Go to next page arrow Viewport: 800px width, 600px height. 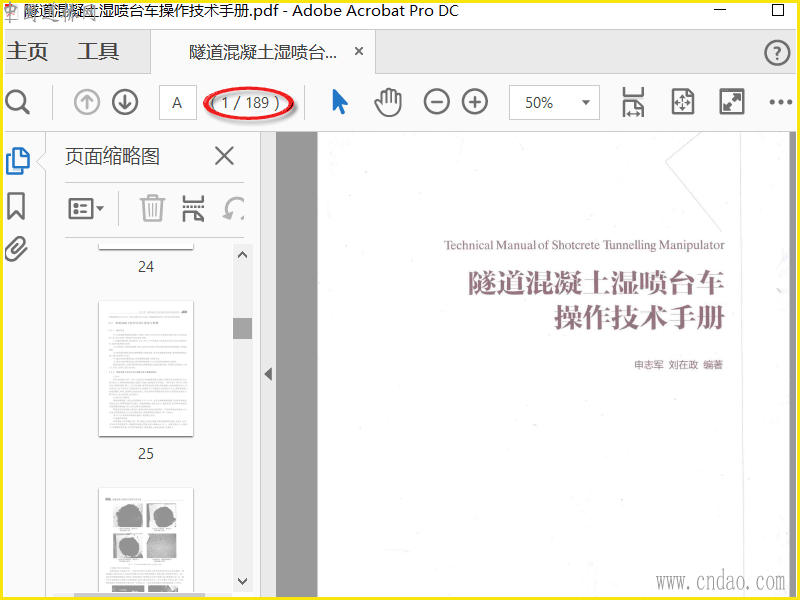coord(125,103)
